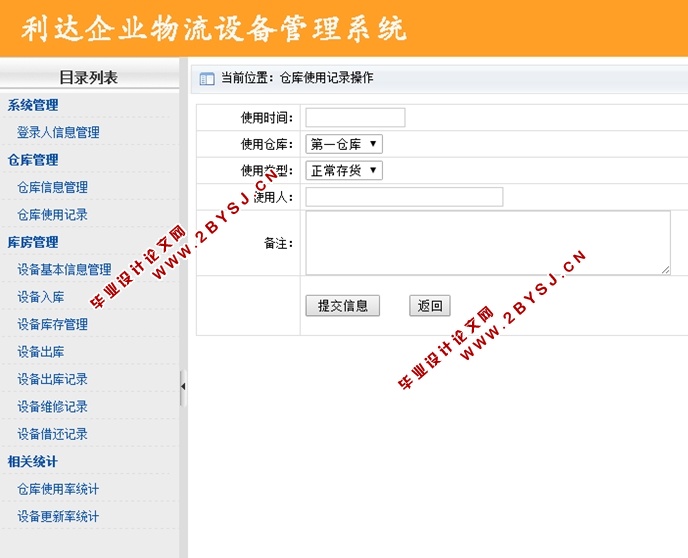The height and width of the screenshot is (558, 688).
Task: Click the 使用时间 field label
Action: [x=266, y=118]
